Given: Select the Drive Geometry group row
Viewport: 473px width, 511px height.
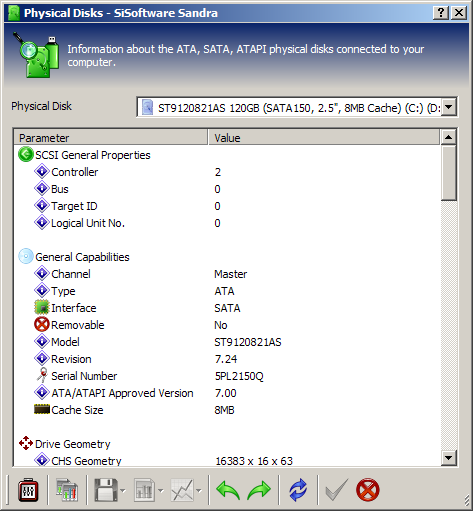Looking at the screenshot, I should click(227, 444).
